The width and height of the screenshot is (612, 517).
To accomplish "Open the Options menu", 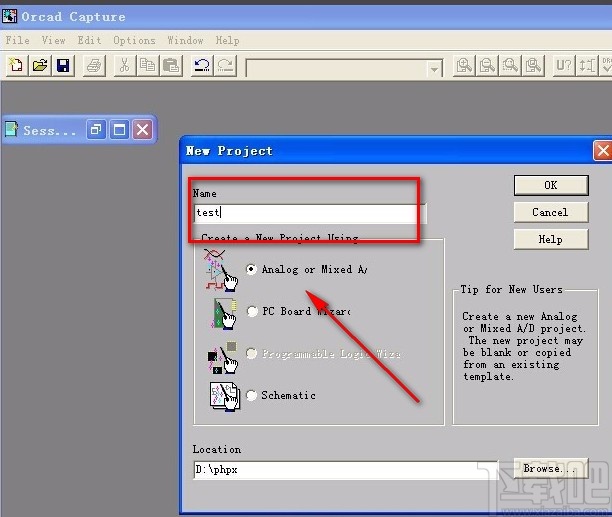I will [134, 40].
